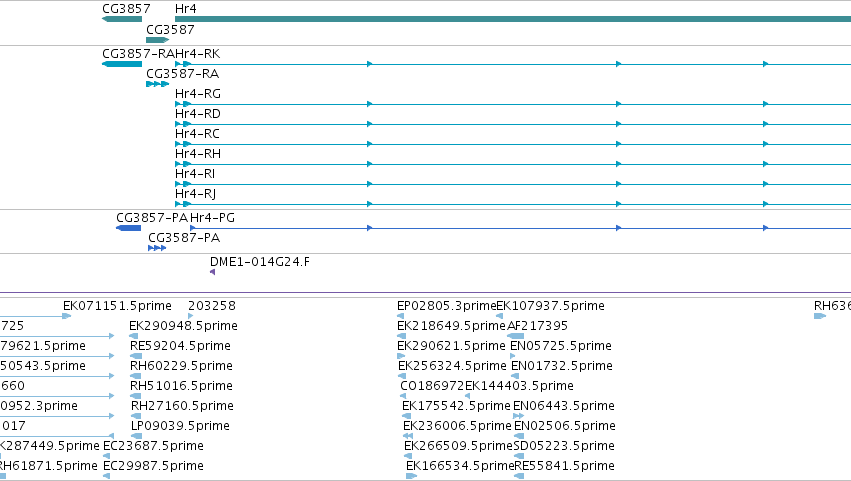This screenshot has height=481, width=851.
Task: Select the RE55841.5prime EST
Action: click(x=519, y=476)
